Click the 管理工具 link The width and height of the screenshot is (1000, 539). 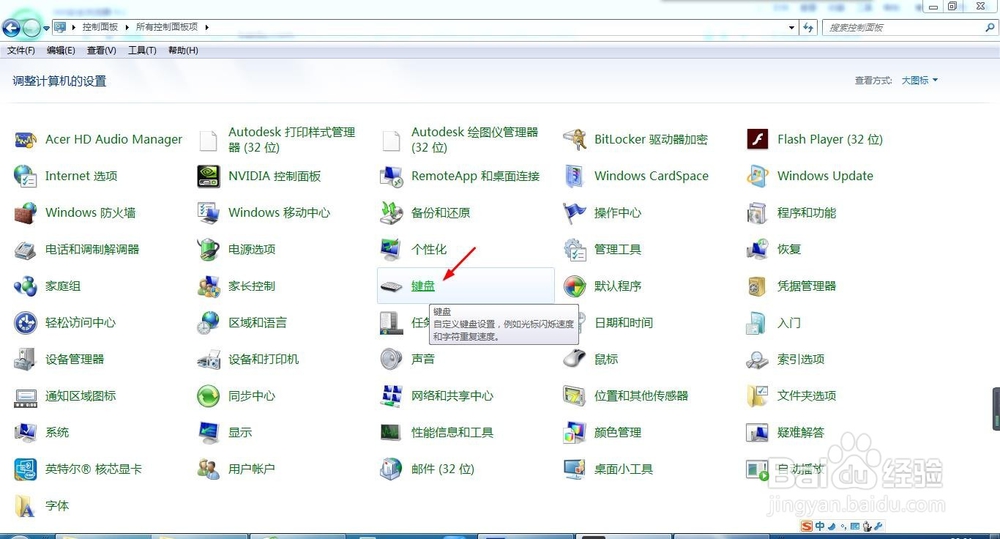tap(617, 249)
